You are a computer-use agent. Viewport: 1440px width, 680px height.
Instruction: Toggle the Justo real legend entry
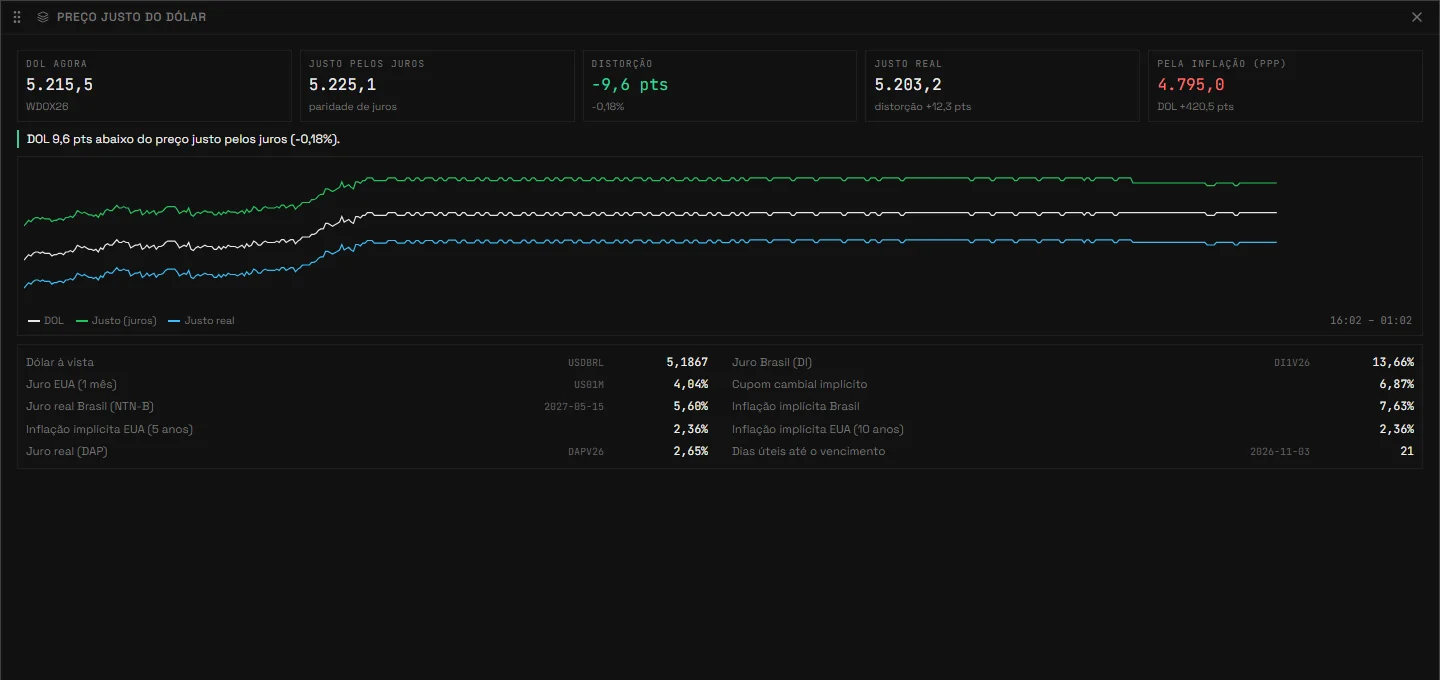coord(201,321)
